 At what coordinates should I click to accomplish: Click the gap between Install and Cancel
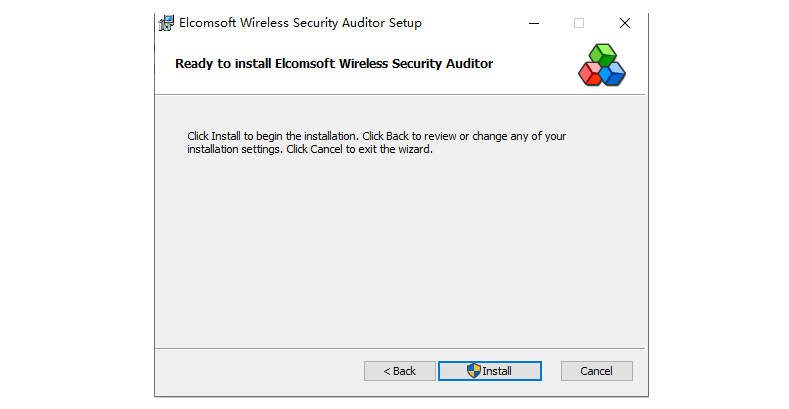coord(551,371)
